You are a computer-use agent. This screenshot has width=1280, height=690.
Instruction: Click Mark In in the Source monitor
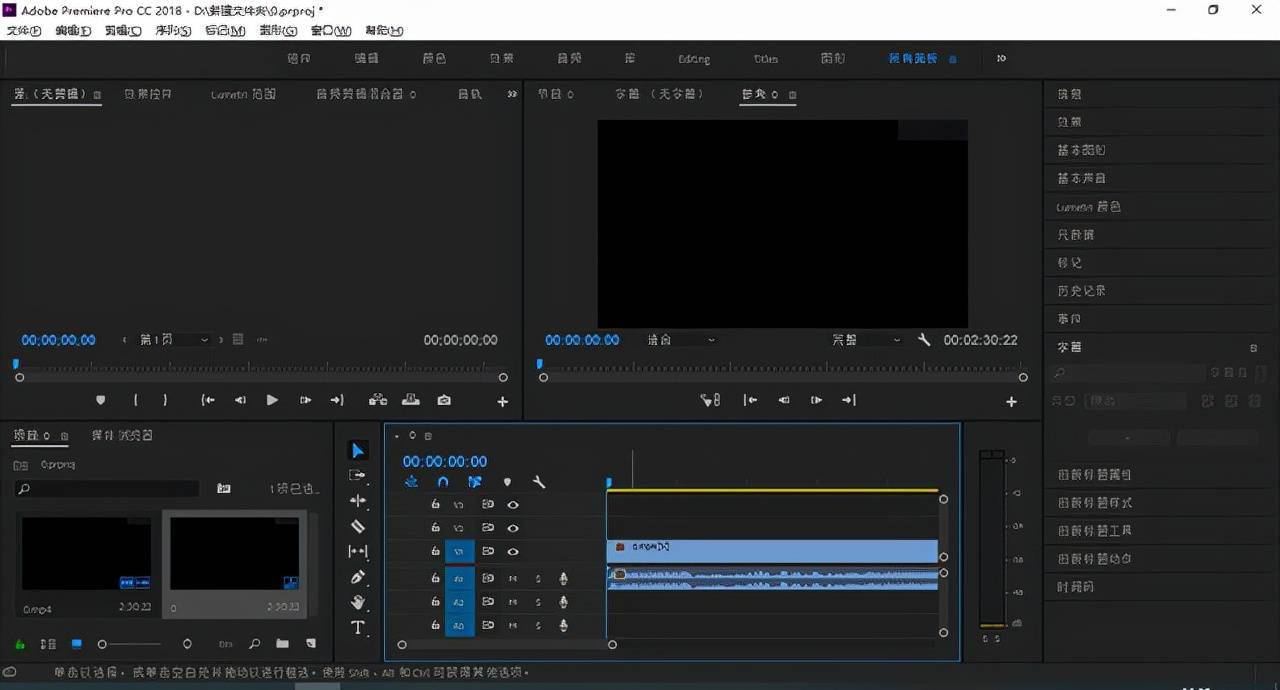click(x=136, y=400)
